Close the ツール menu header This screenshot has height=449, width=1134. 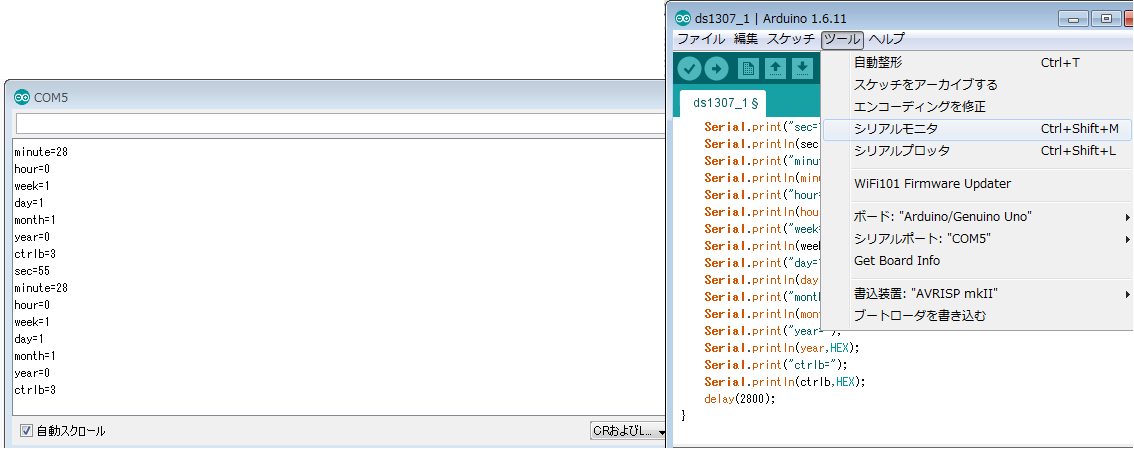click(843, 39)
